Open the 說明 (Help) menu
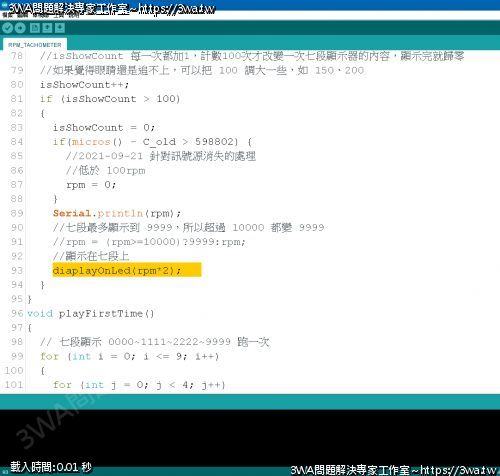 click(73, 15)
